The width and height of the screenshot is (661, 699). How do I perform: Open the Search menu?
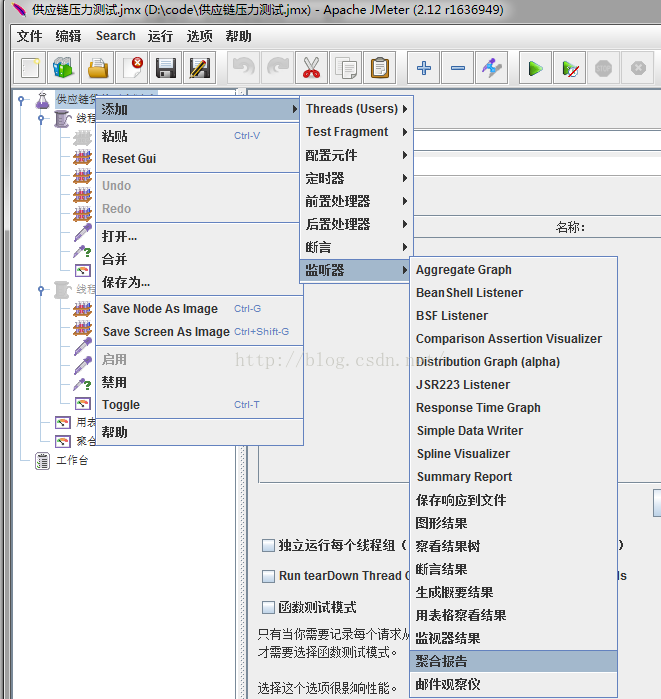coord(115,36)
